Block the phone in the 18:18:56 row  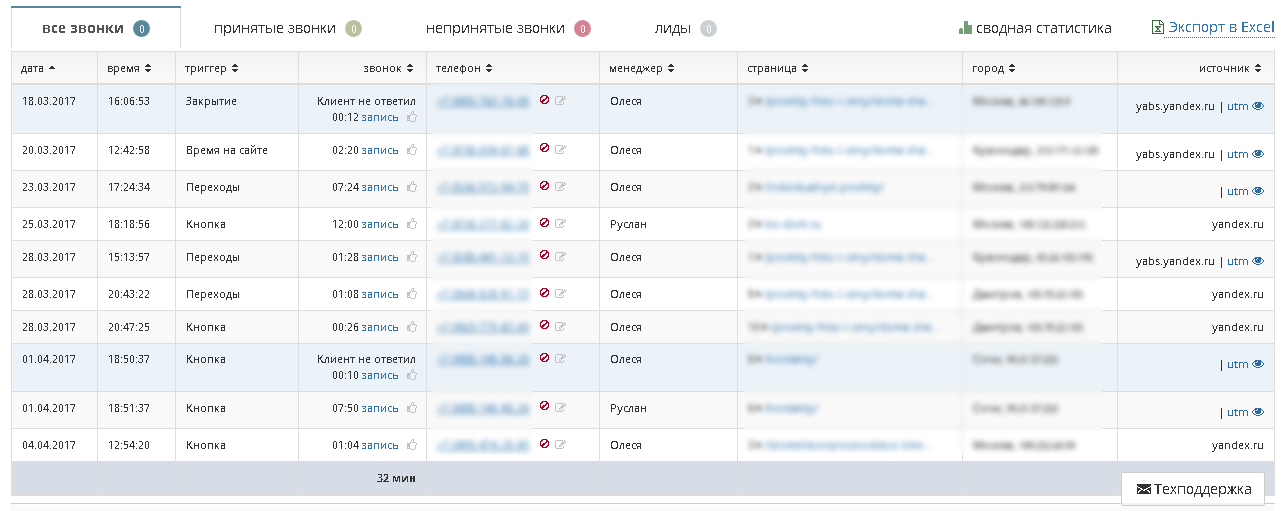pyautogui.click(x=544, y=221)
